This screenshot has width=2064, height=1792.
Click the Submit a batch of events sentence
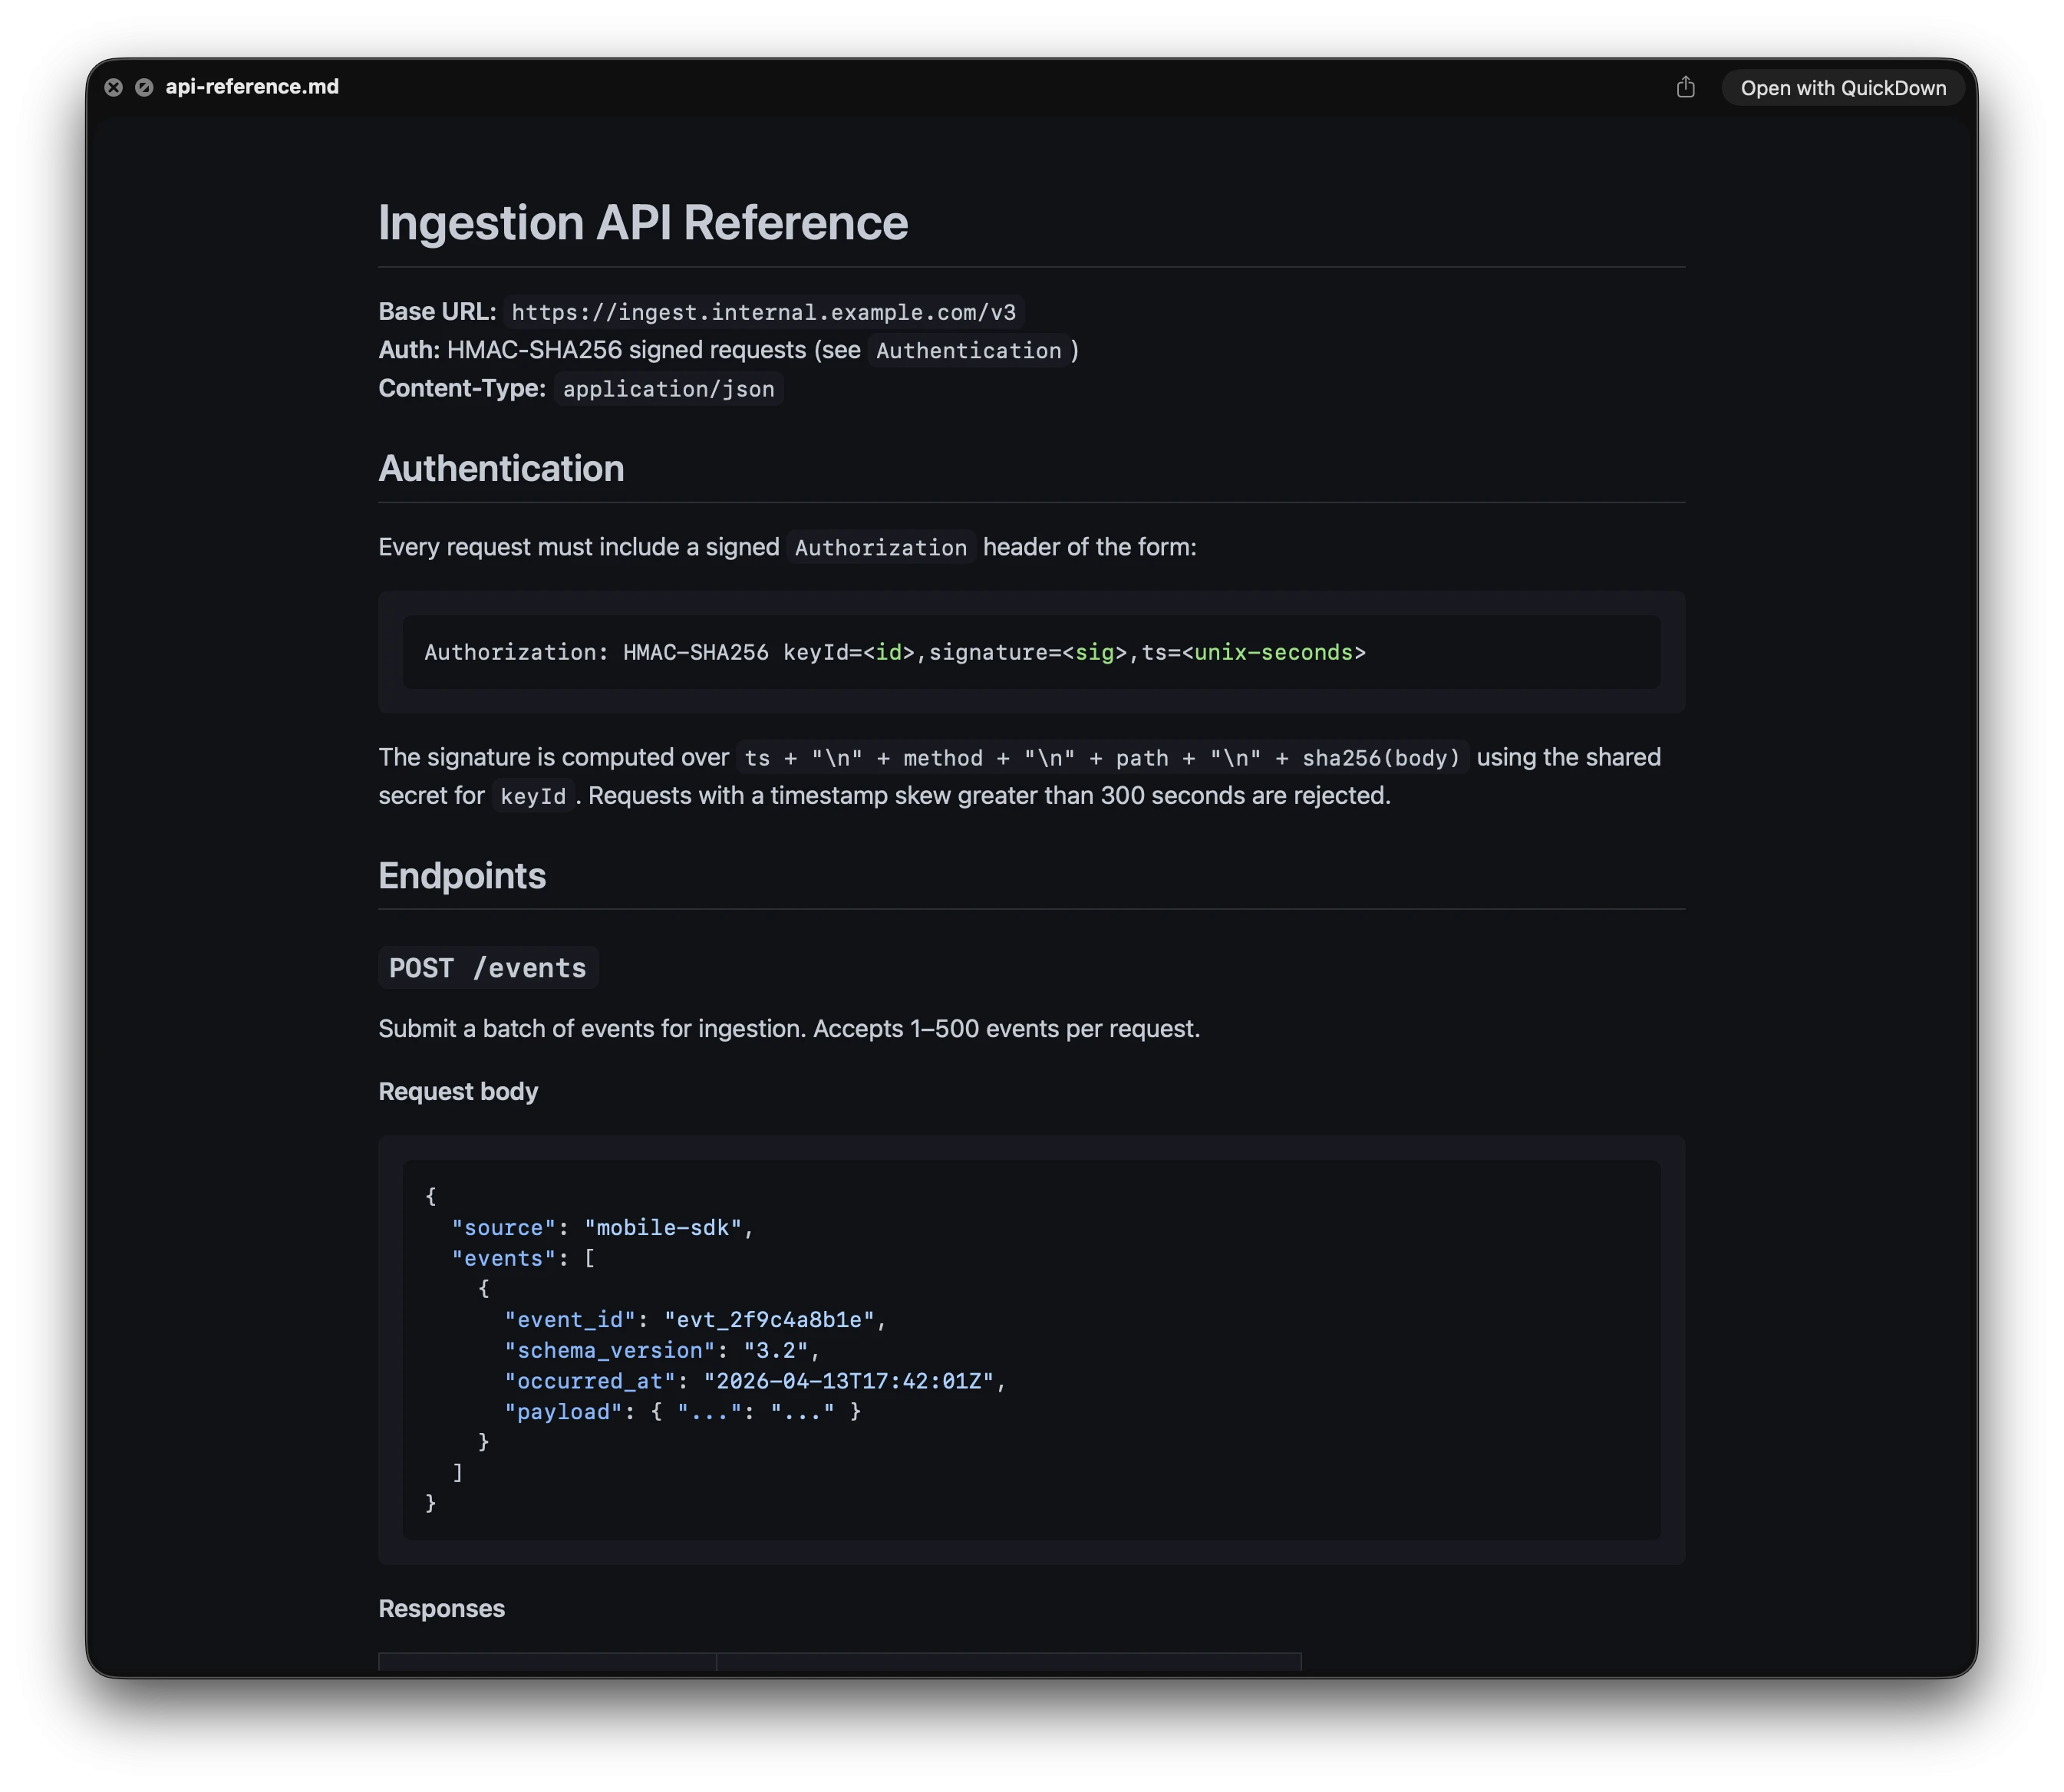coord(789,1028)
